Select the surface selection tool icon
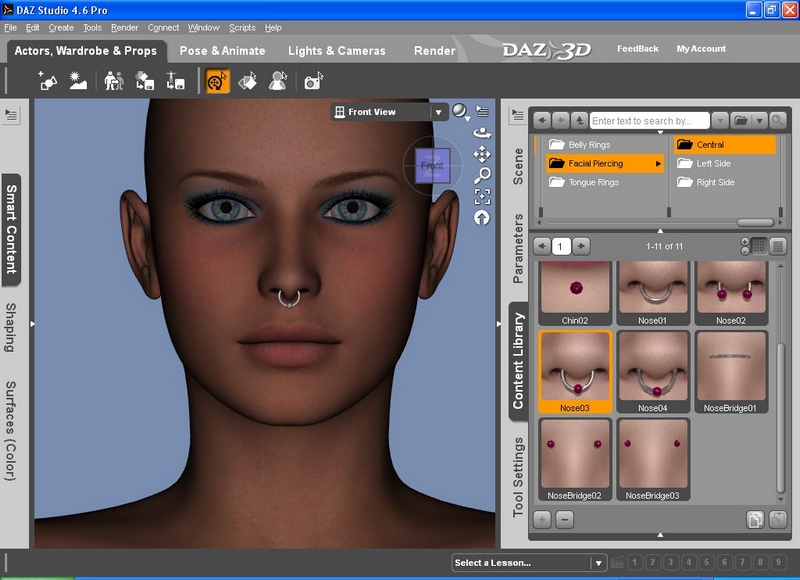This screenshot has width=800, height=580. pyautogui.click(x=247, y=81)
